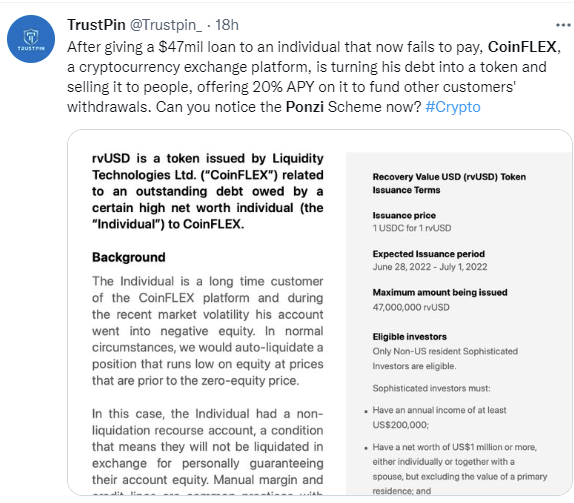Open the three-dot more options menu
This screenshot has width=574, height=503.
tap(563, 25)
